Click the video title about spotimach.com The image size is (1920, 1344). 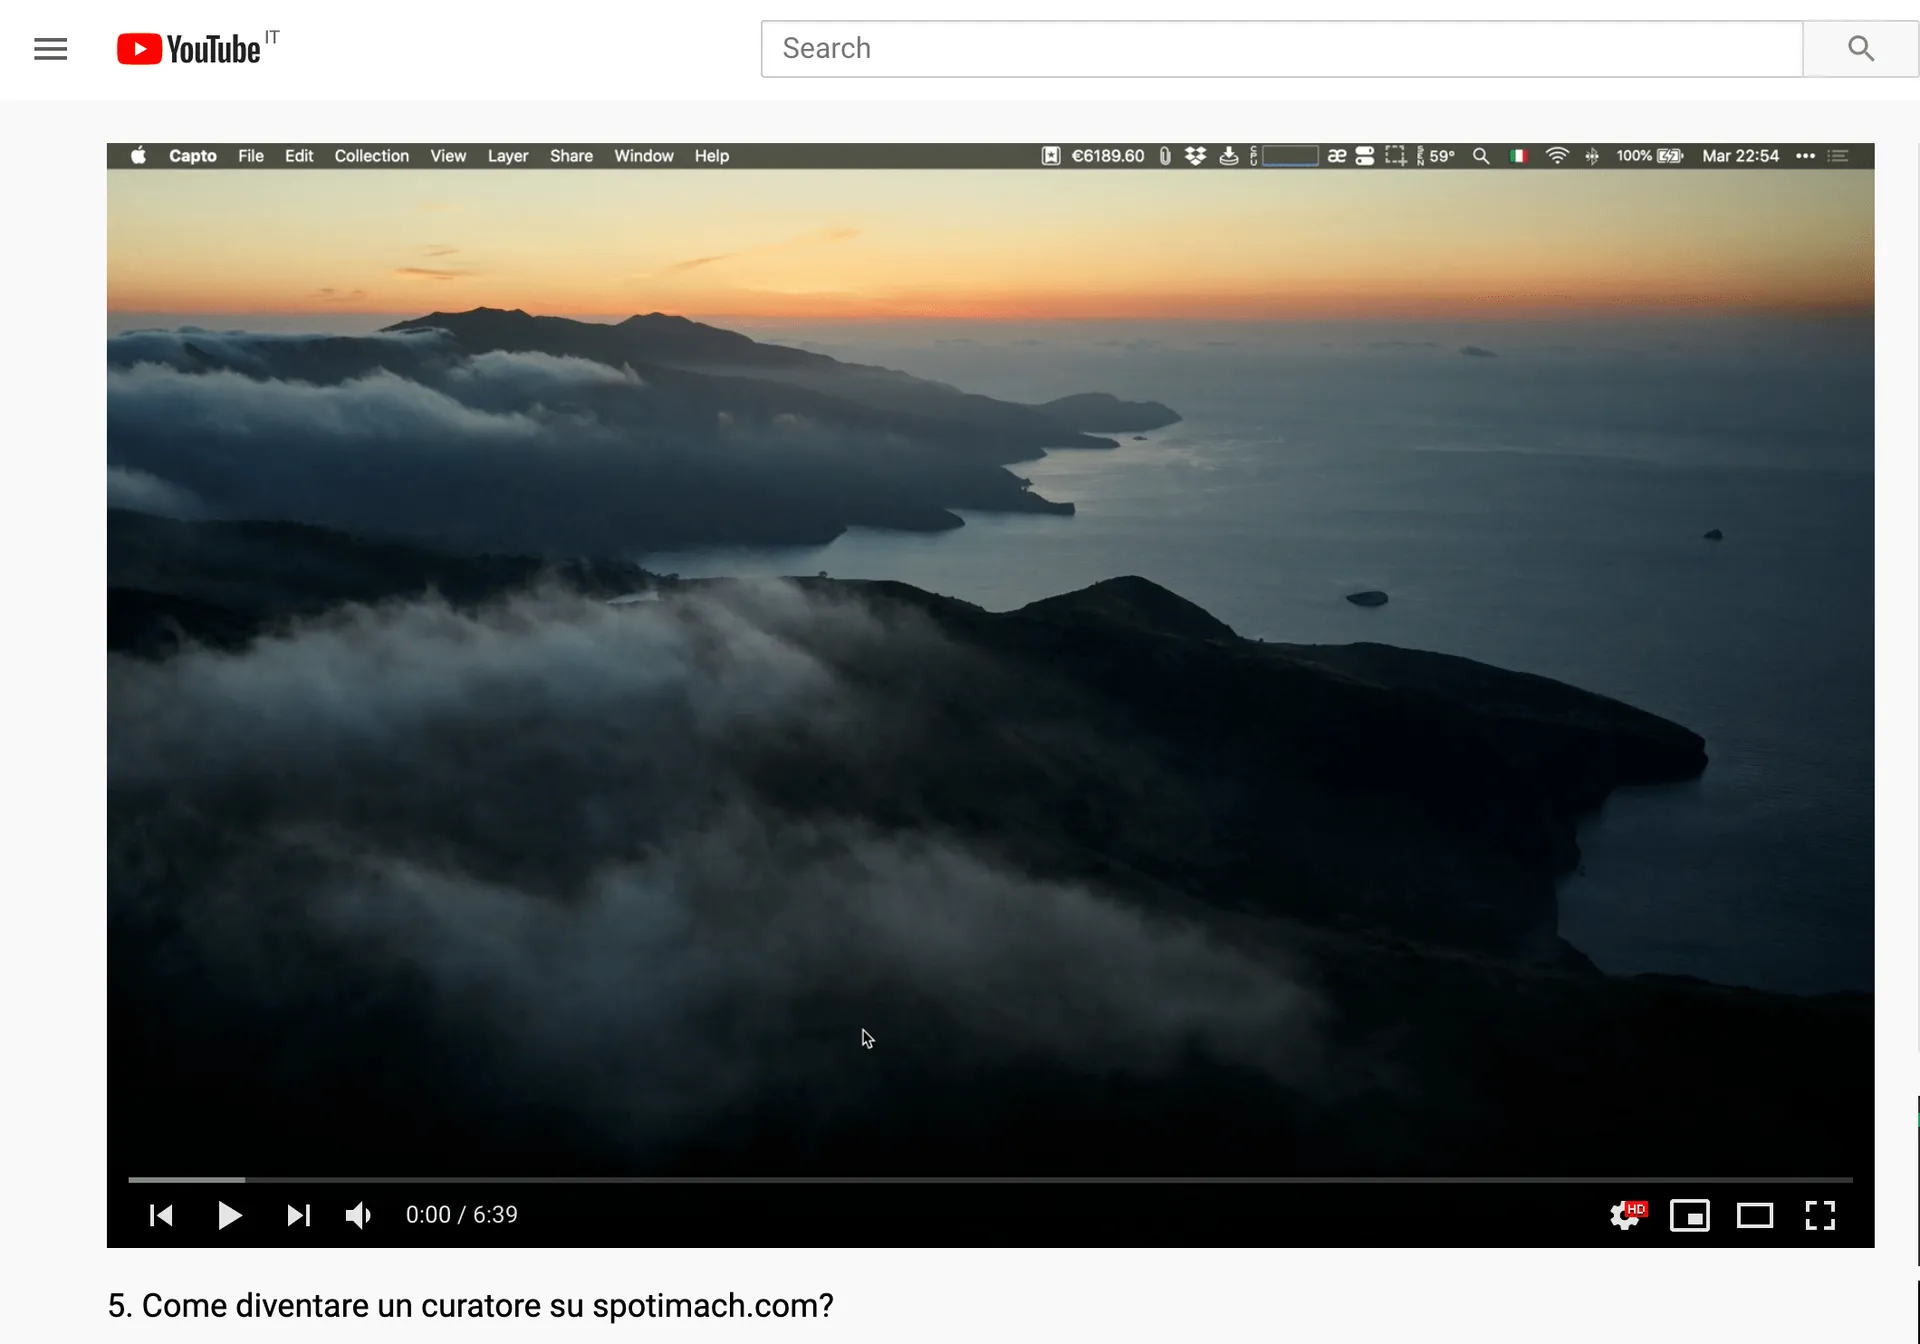470,1305
